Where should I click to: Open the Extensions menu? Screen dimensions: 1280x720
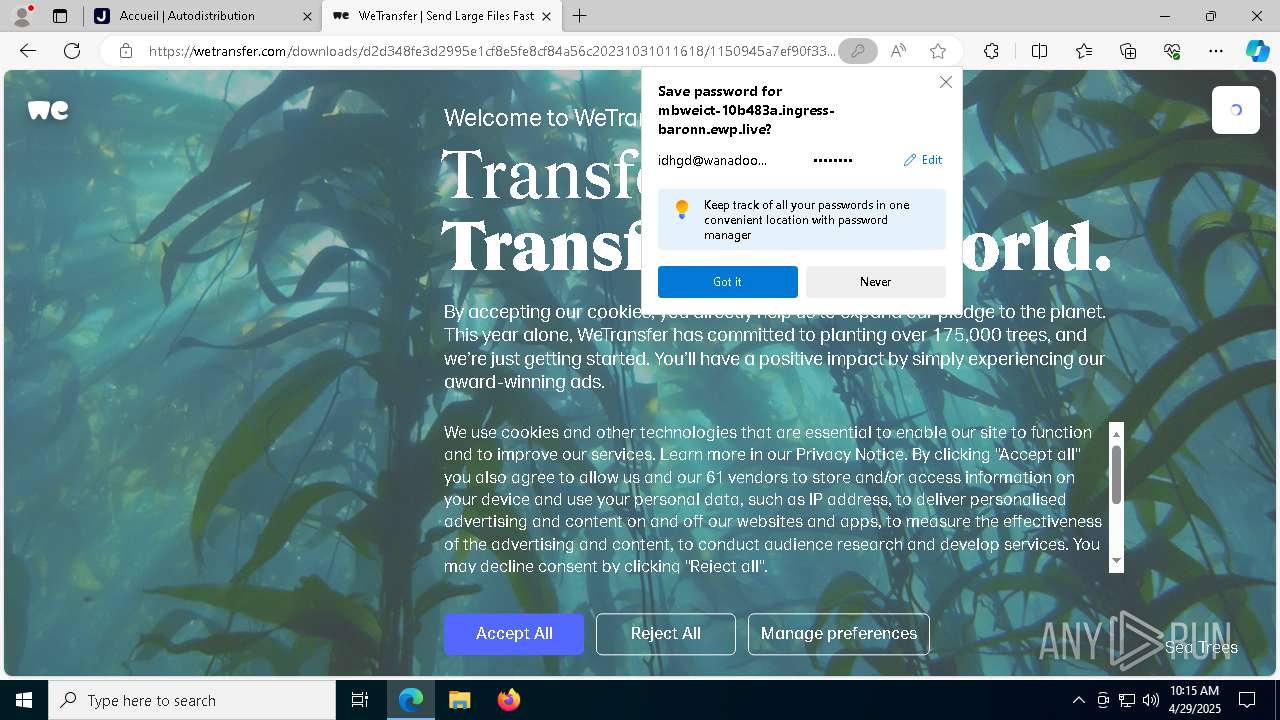(991, 51)
